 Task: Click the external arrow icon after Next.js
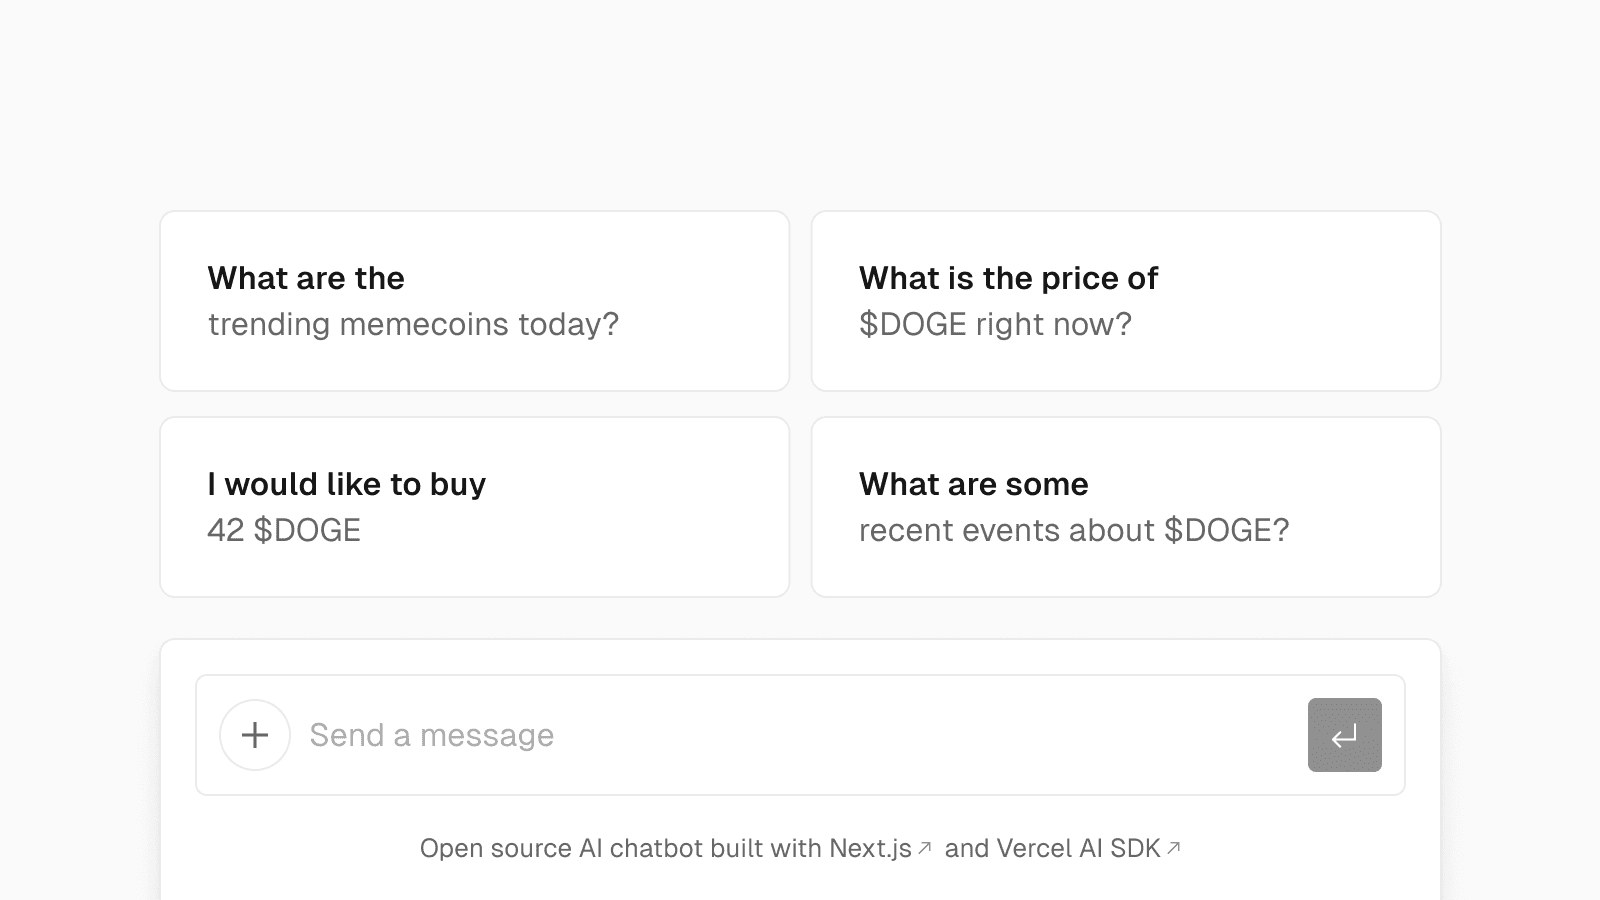[925, 848]
